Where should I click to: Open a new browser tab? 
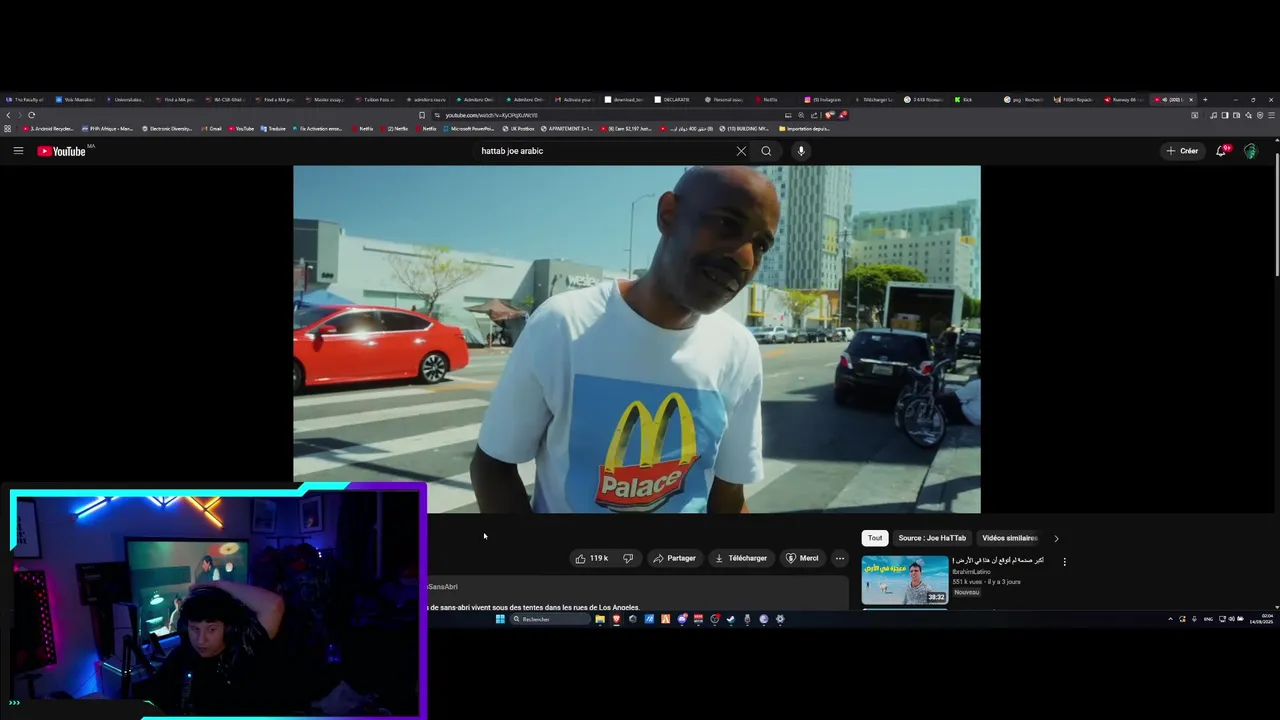pyautogui.click(x=1205, y=100)
